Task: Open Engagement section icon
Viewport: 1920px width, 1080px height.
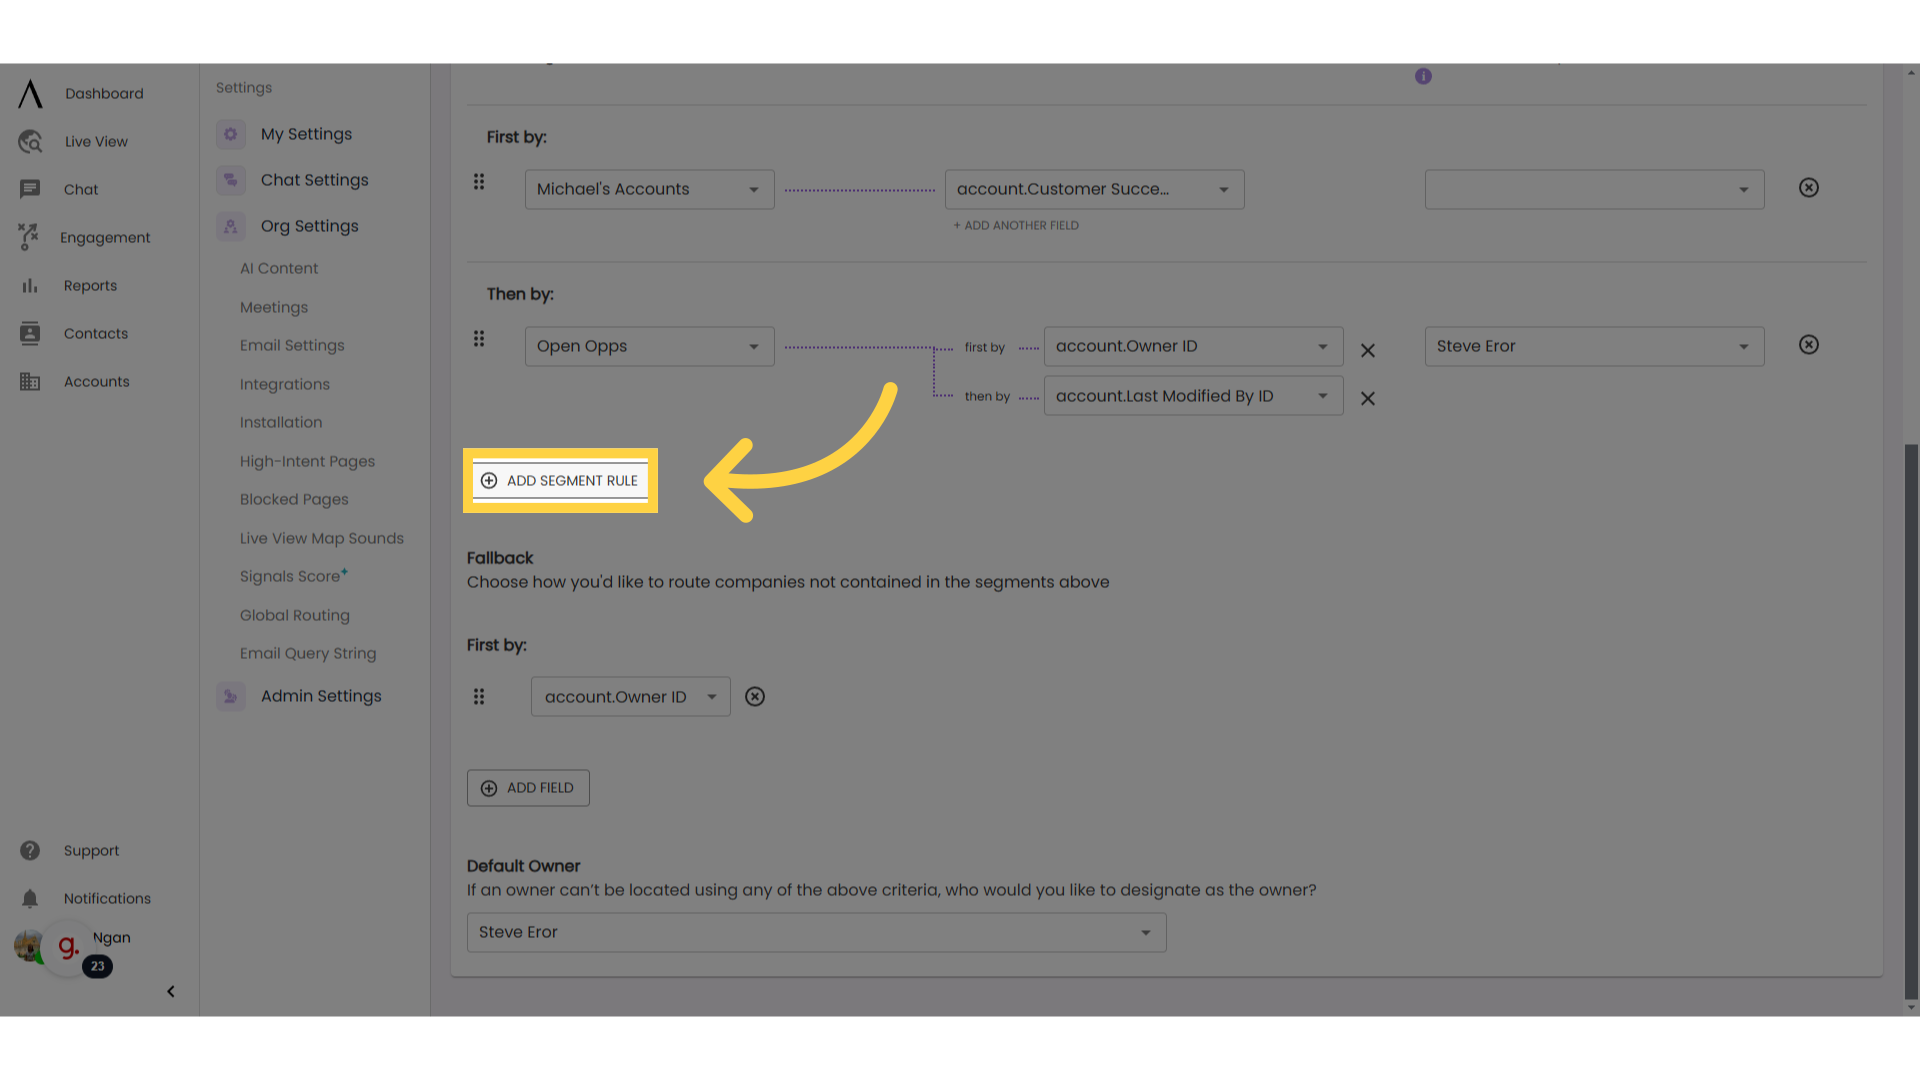Action: pos(29,237)
